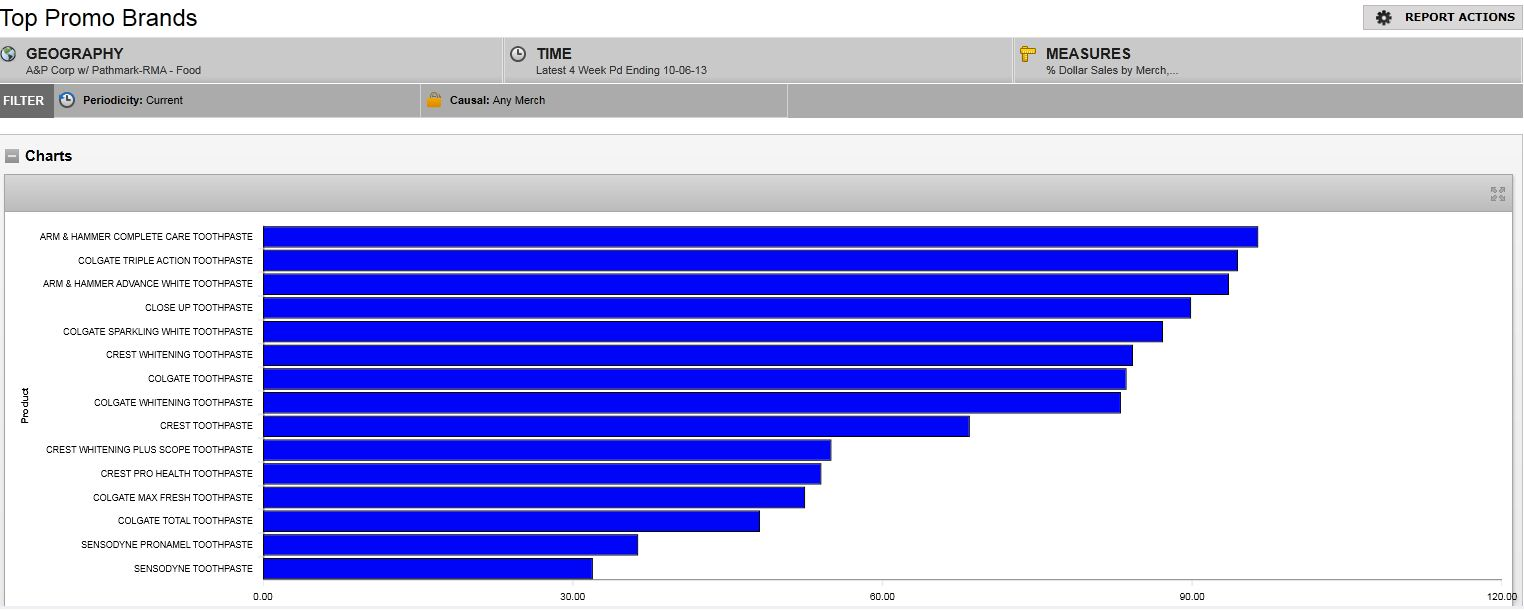This screenshot has width=1524, height=610.
Task: Select the Crest Toothpaste bar
Action: click(x=616, y=427)
